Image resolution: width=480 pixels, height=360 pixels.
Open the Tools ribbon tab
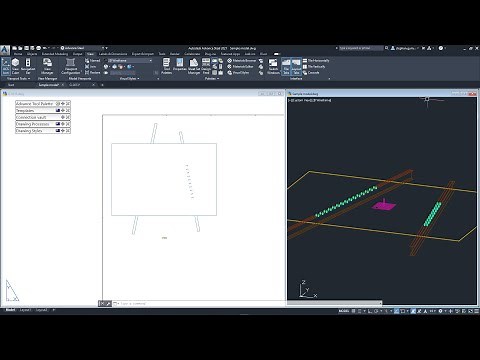pyautogui.click(x=162, y=54)
